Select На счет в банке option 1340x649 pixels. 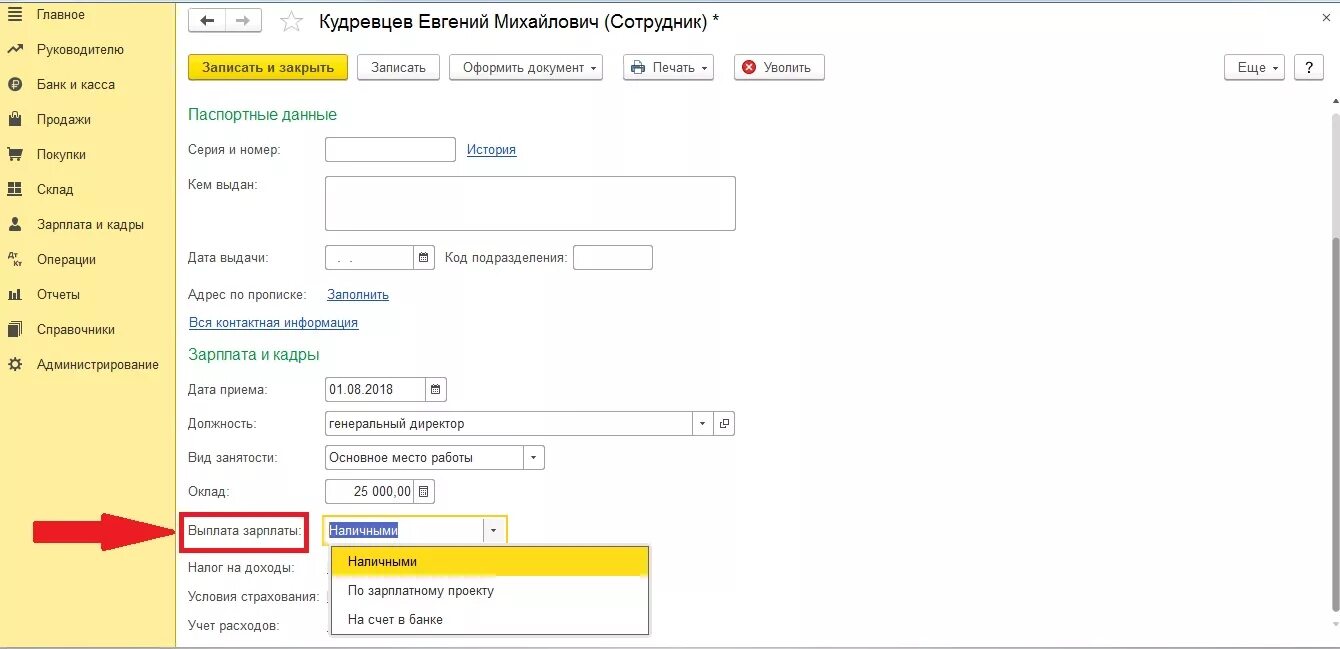(x=490, y=619)
